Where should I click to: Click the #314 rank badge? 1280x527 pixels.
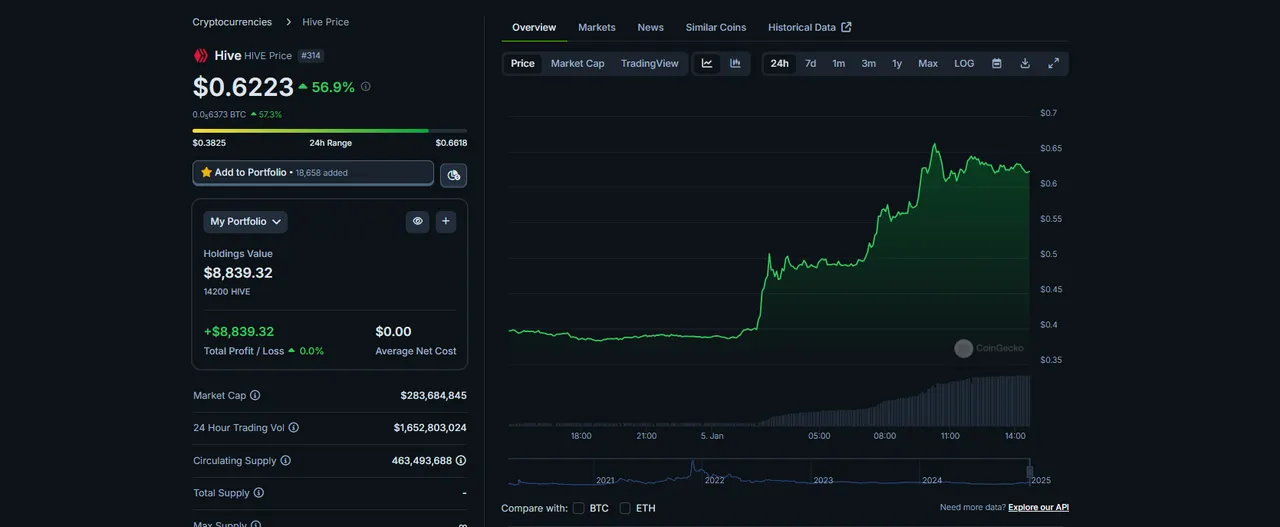(x=310, y=56)
